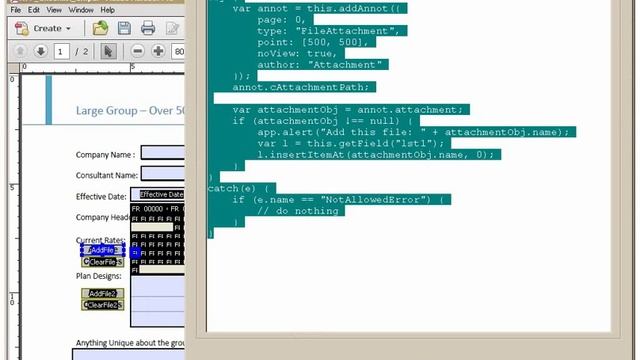The width and height of the screenshot is (640, 360).
Task: Click the 'Consultant Name:' label
Action: tap(107, 175)
